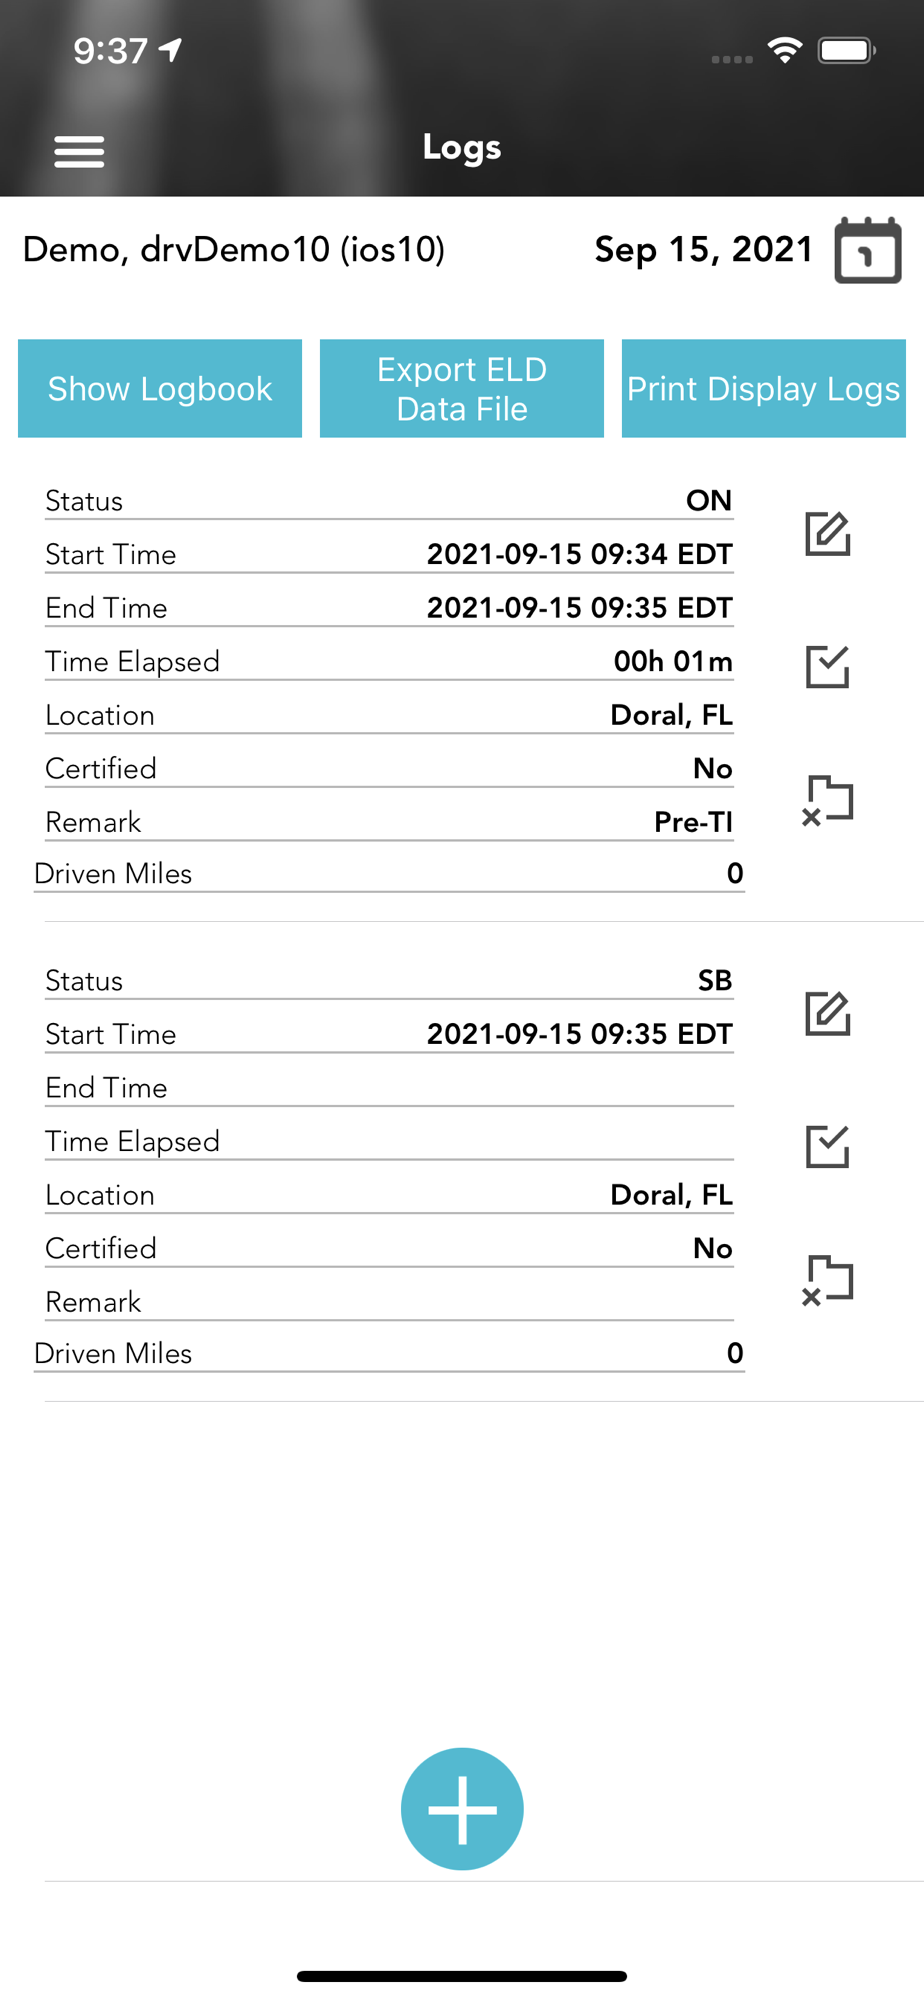
Task: Tap the empty Remark field of SB log
Action: [x=389, y=1302]
